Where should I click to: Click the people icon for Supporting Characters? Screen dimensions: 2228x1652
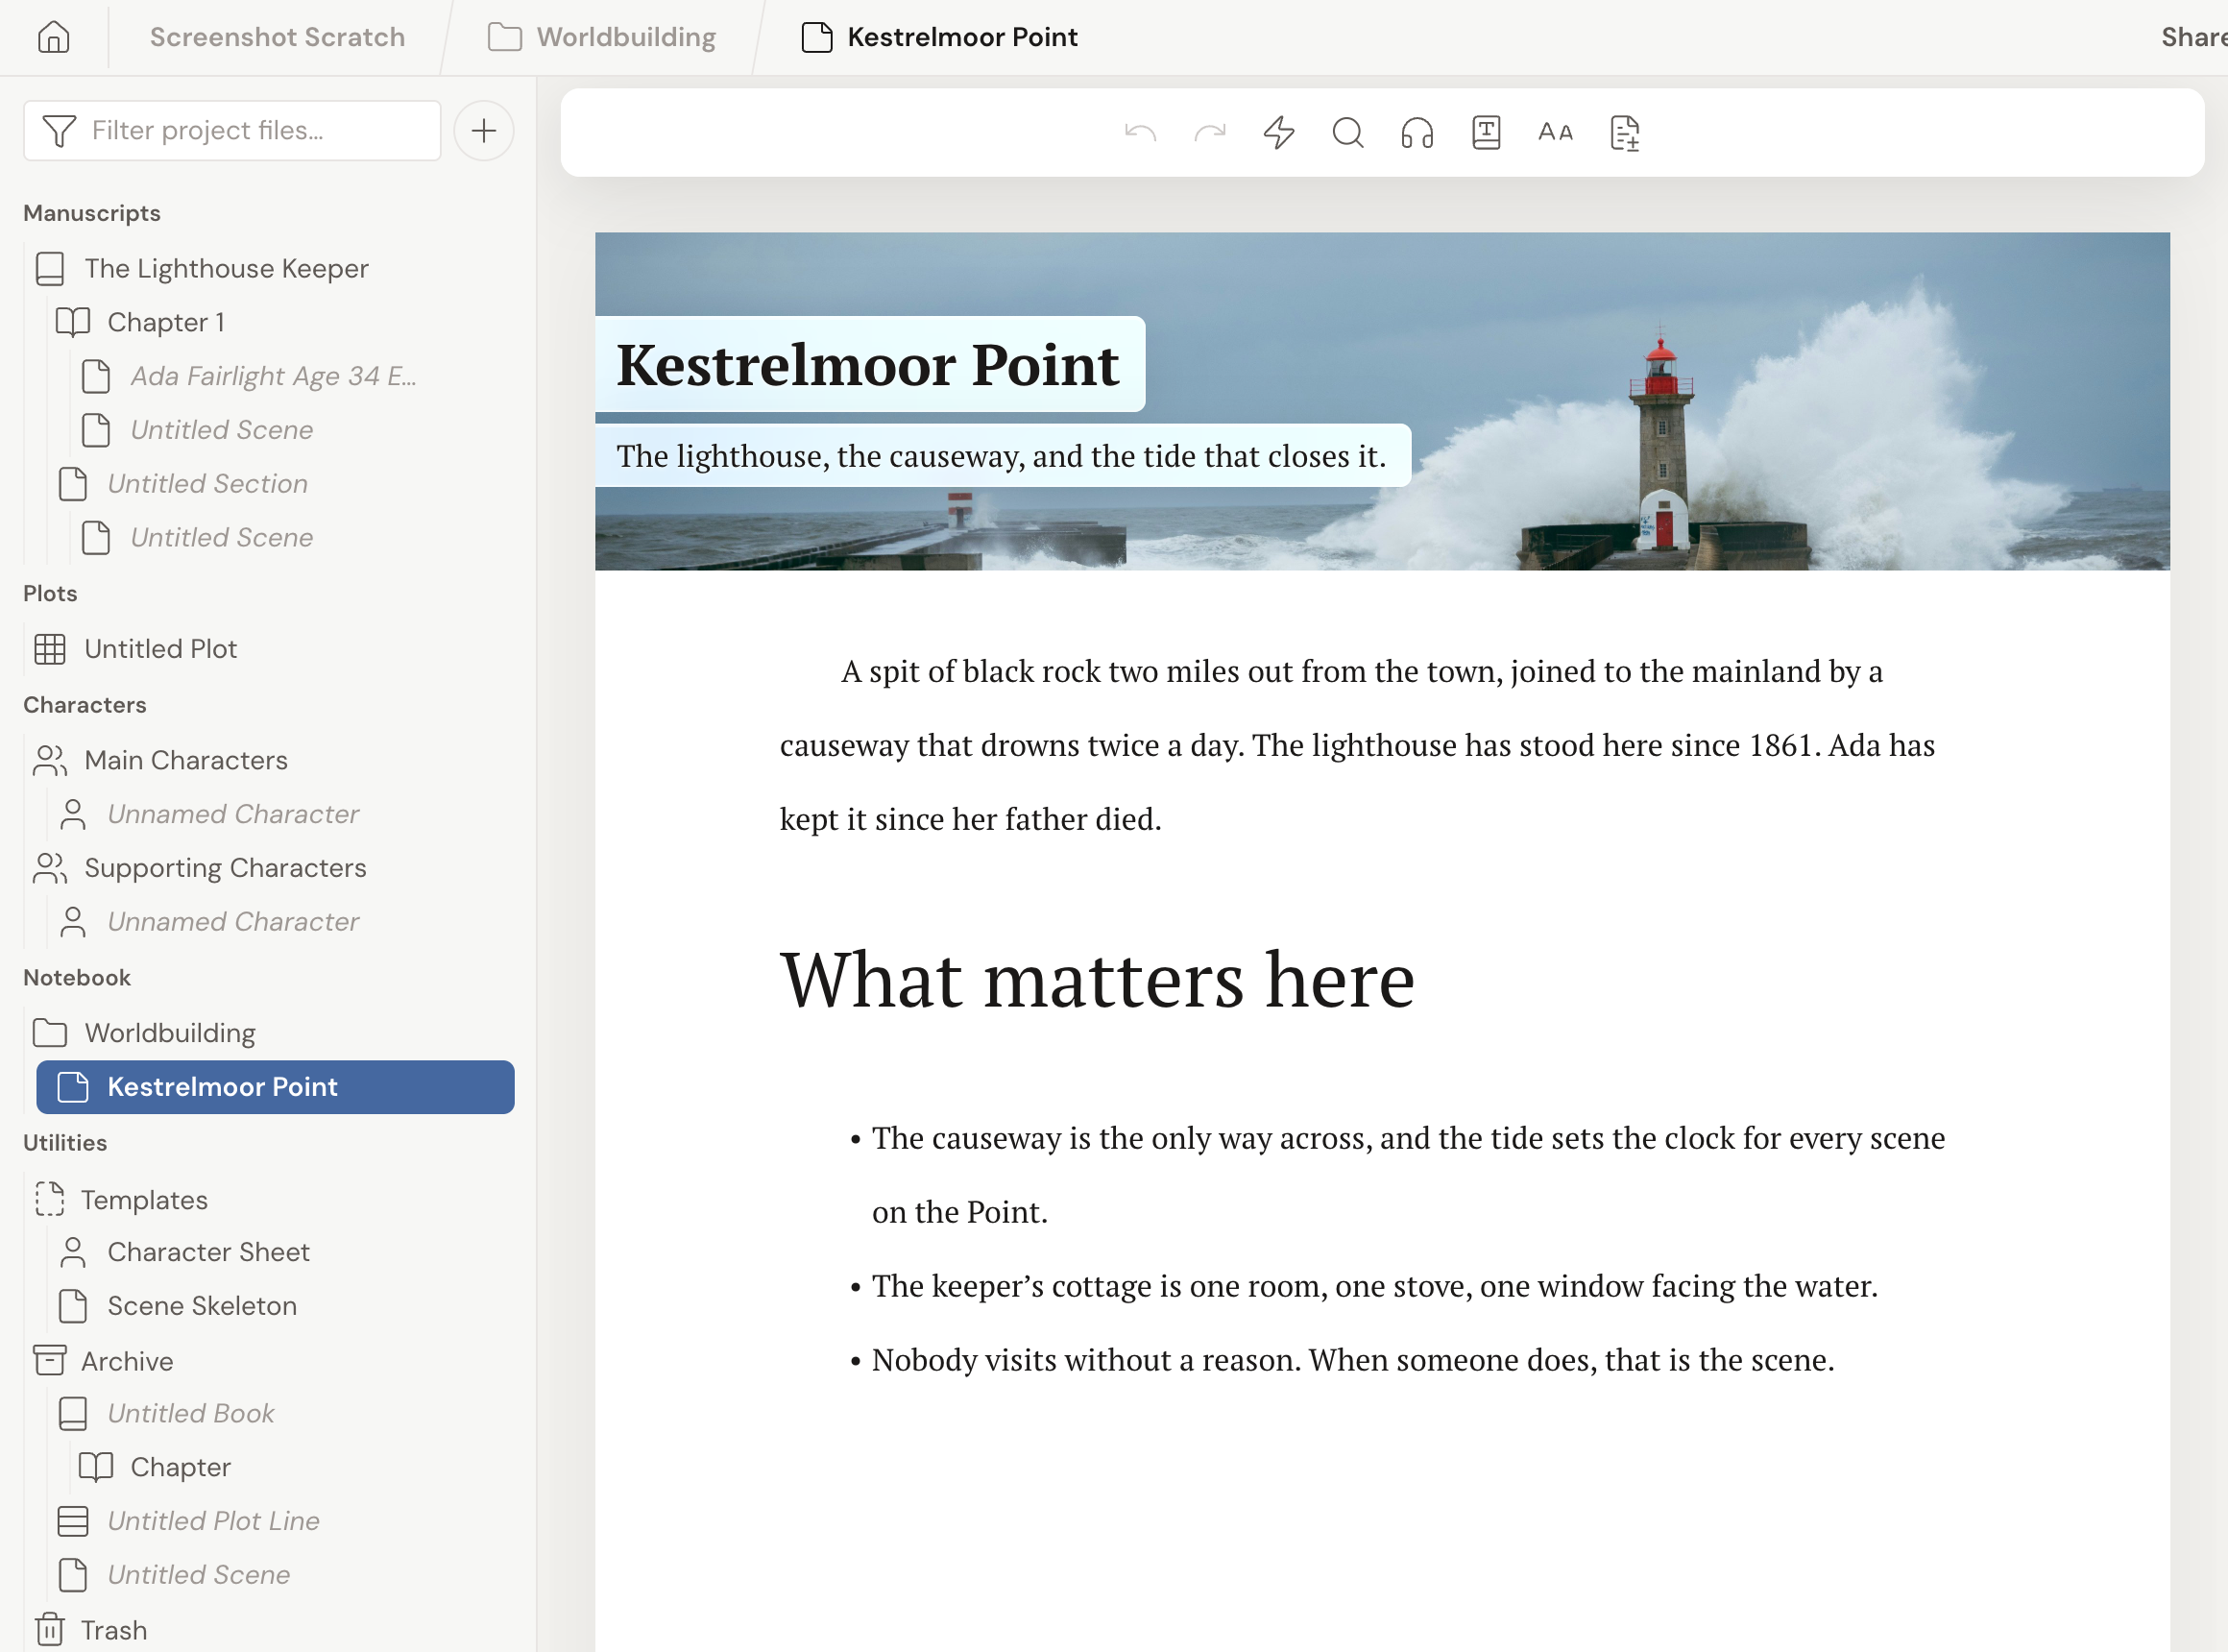(x=50, y=868)
